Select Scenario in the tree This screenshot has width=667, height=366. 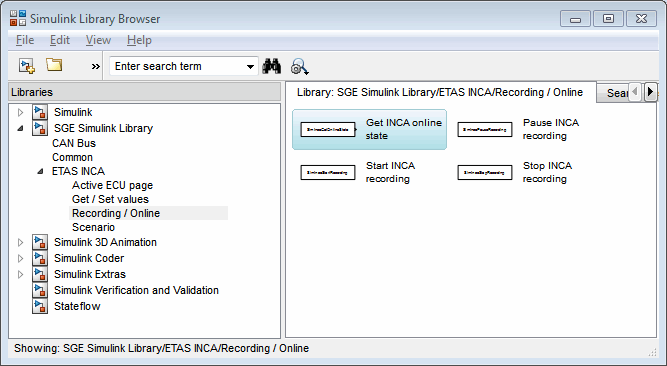click(x=93, y=227)
